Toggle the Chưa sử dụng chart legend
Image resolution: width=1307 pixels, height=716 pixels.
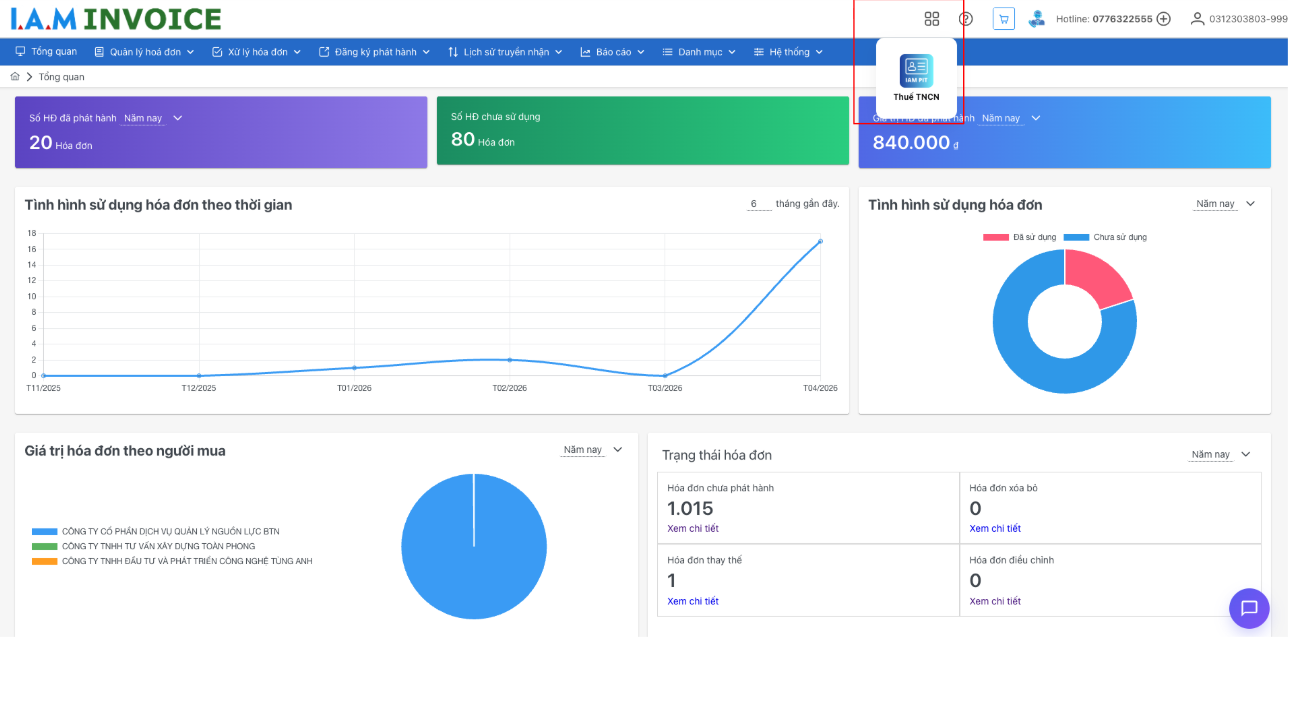pos(1105,237)
